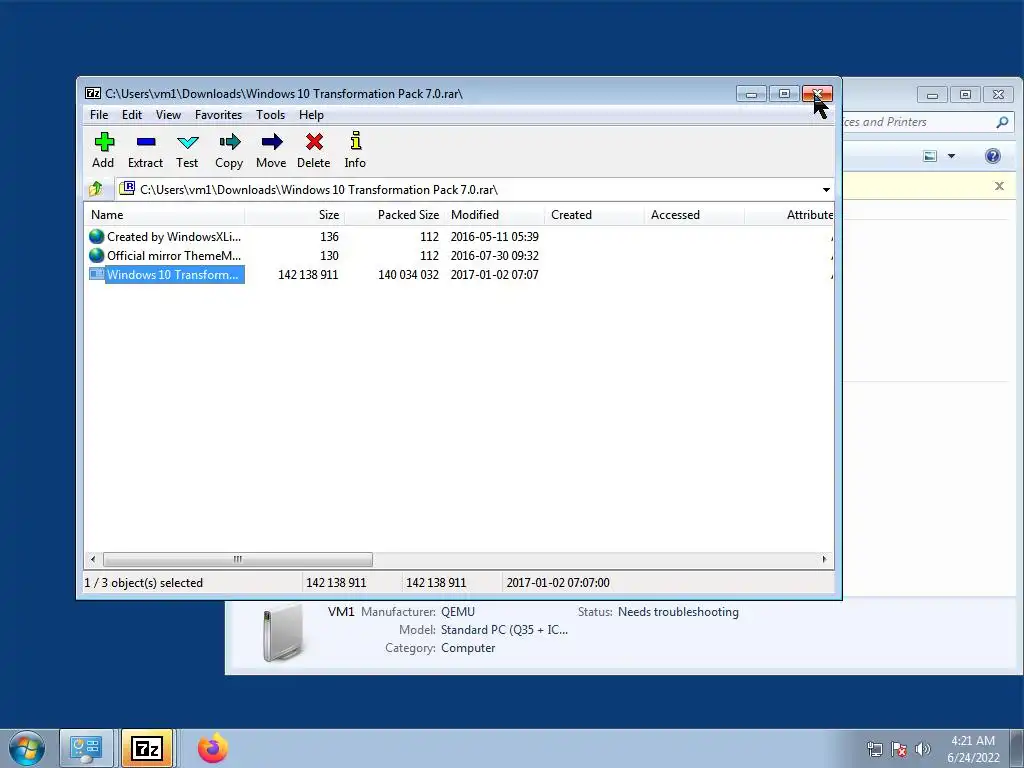Click help icon in Devices and Printers window

[993, 156]
